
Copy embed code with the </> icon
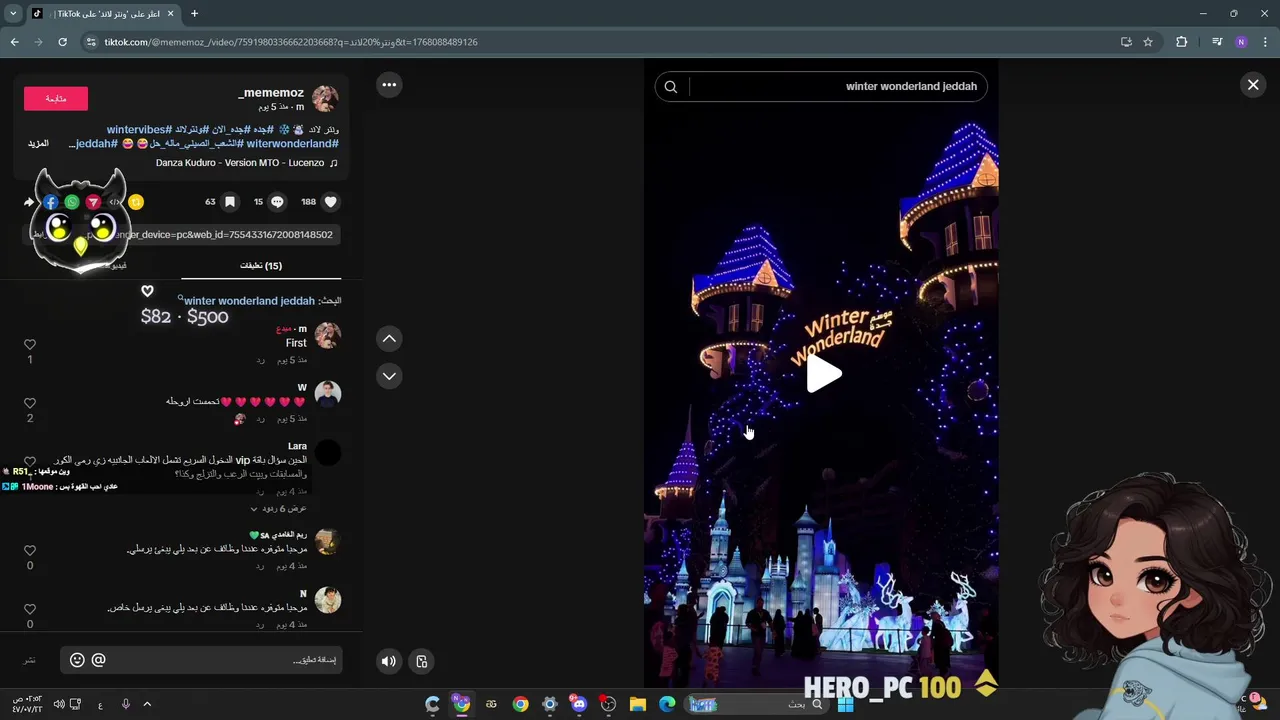(x=115, y=202)
